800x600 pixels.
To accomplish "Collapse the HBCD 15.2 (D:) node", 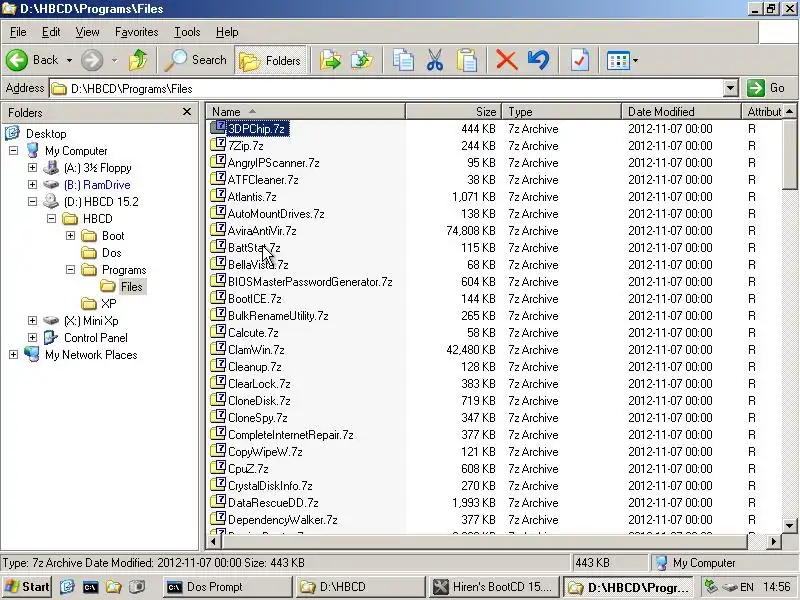I will coord(32,202).
